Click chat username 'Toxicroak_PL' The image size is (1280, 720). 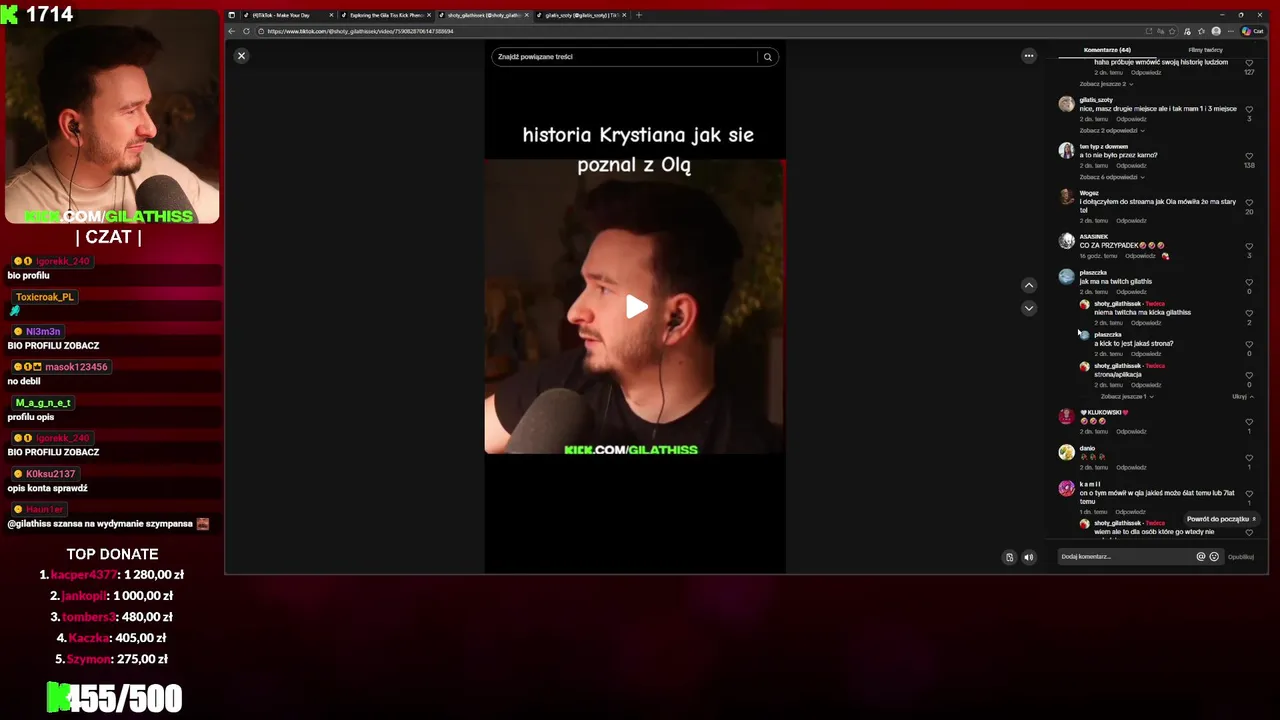[45, 297]
